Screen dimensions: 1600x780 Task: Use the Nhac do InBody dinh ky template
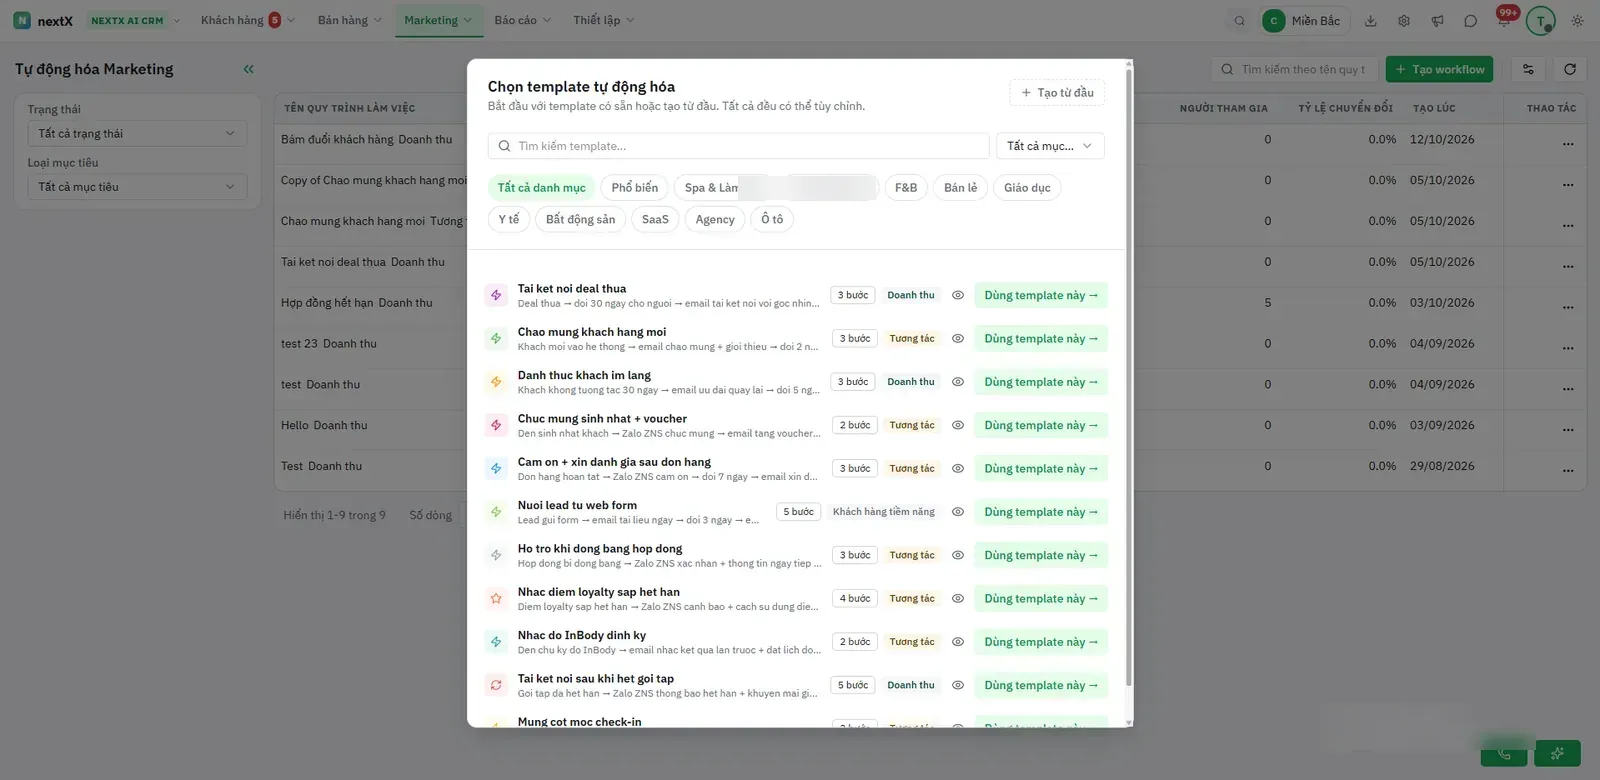click(x=1041, y=642)
